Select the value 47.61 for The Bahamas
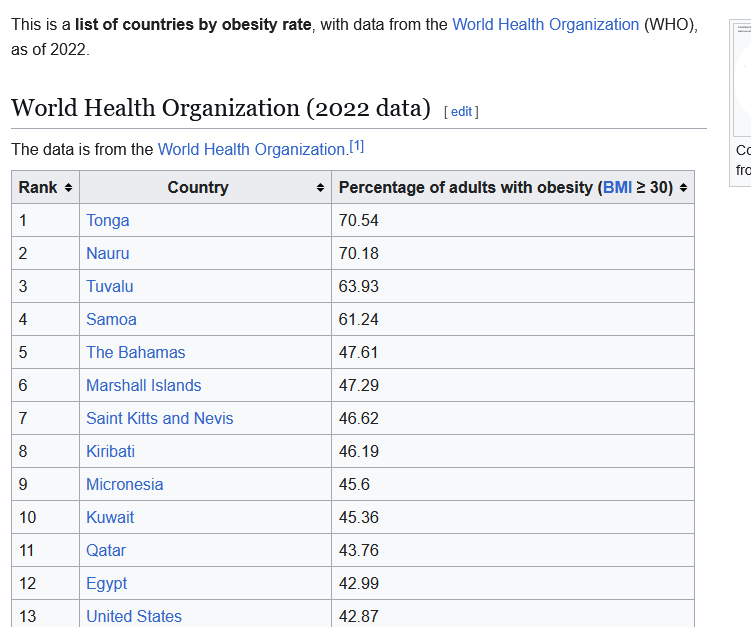 359,353
